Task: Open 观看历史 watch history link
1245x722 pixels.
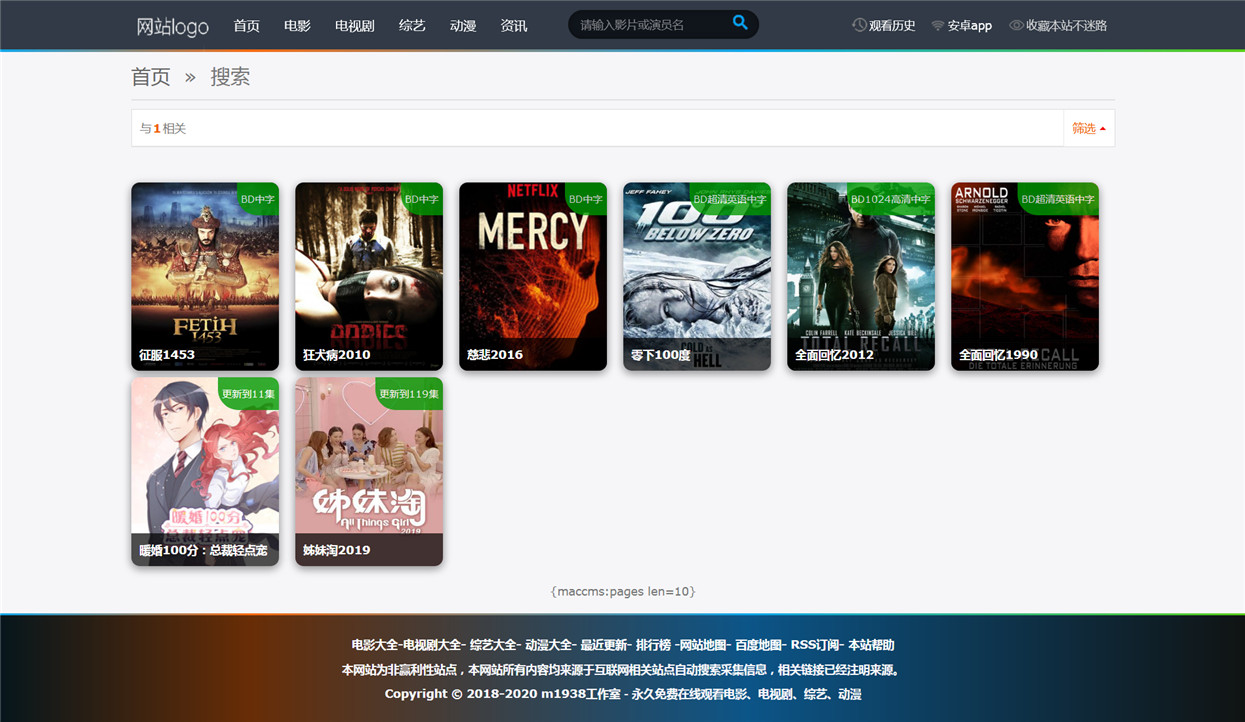Action: point(892,26)
